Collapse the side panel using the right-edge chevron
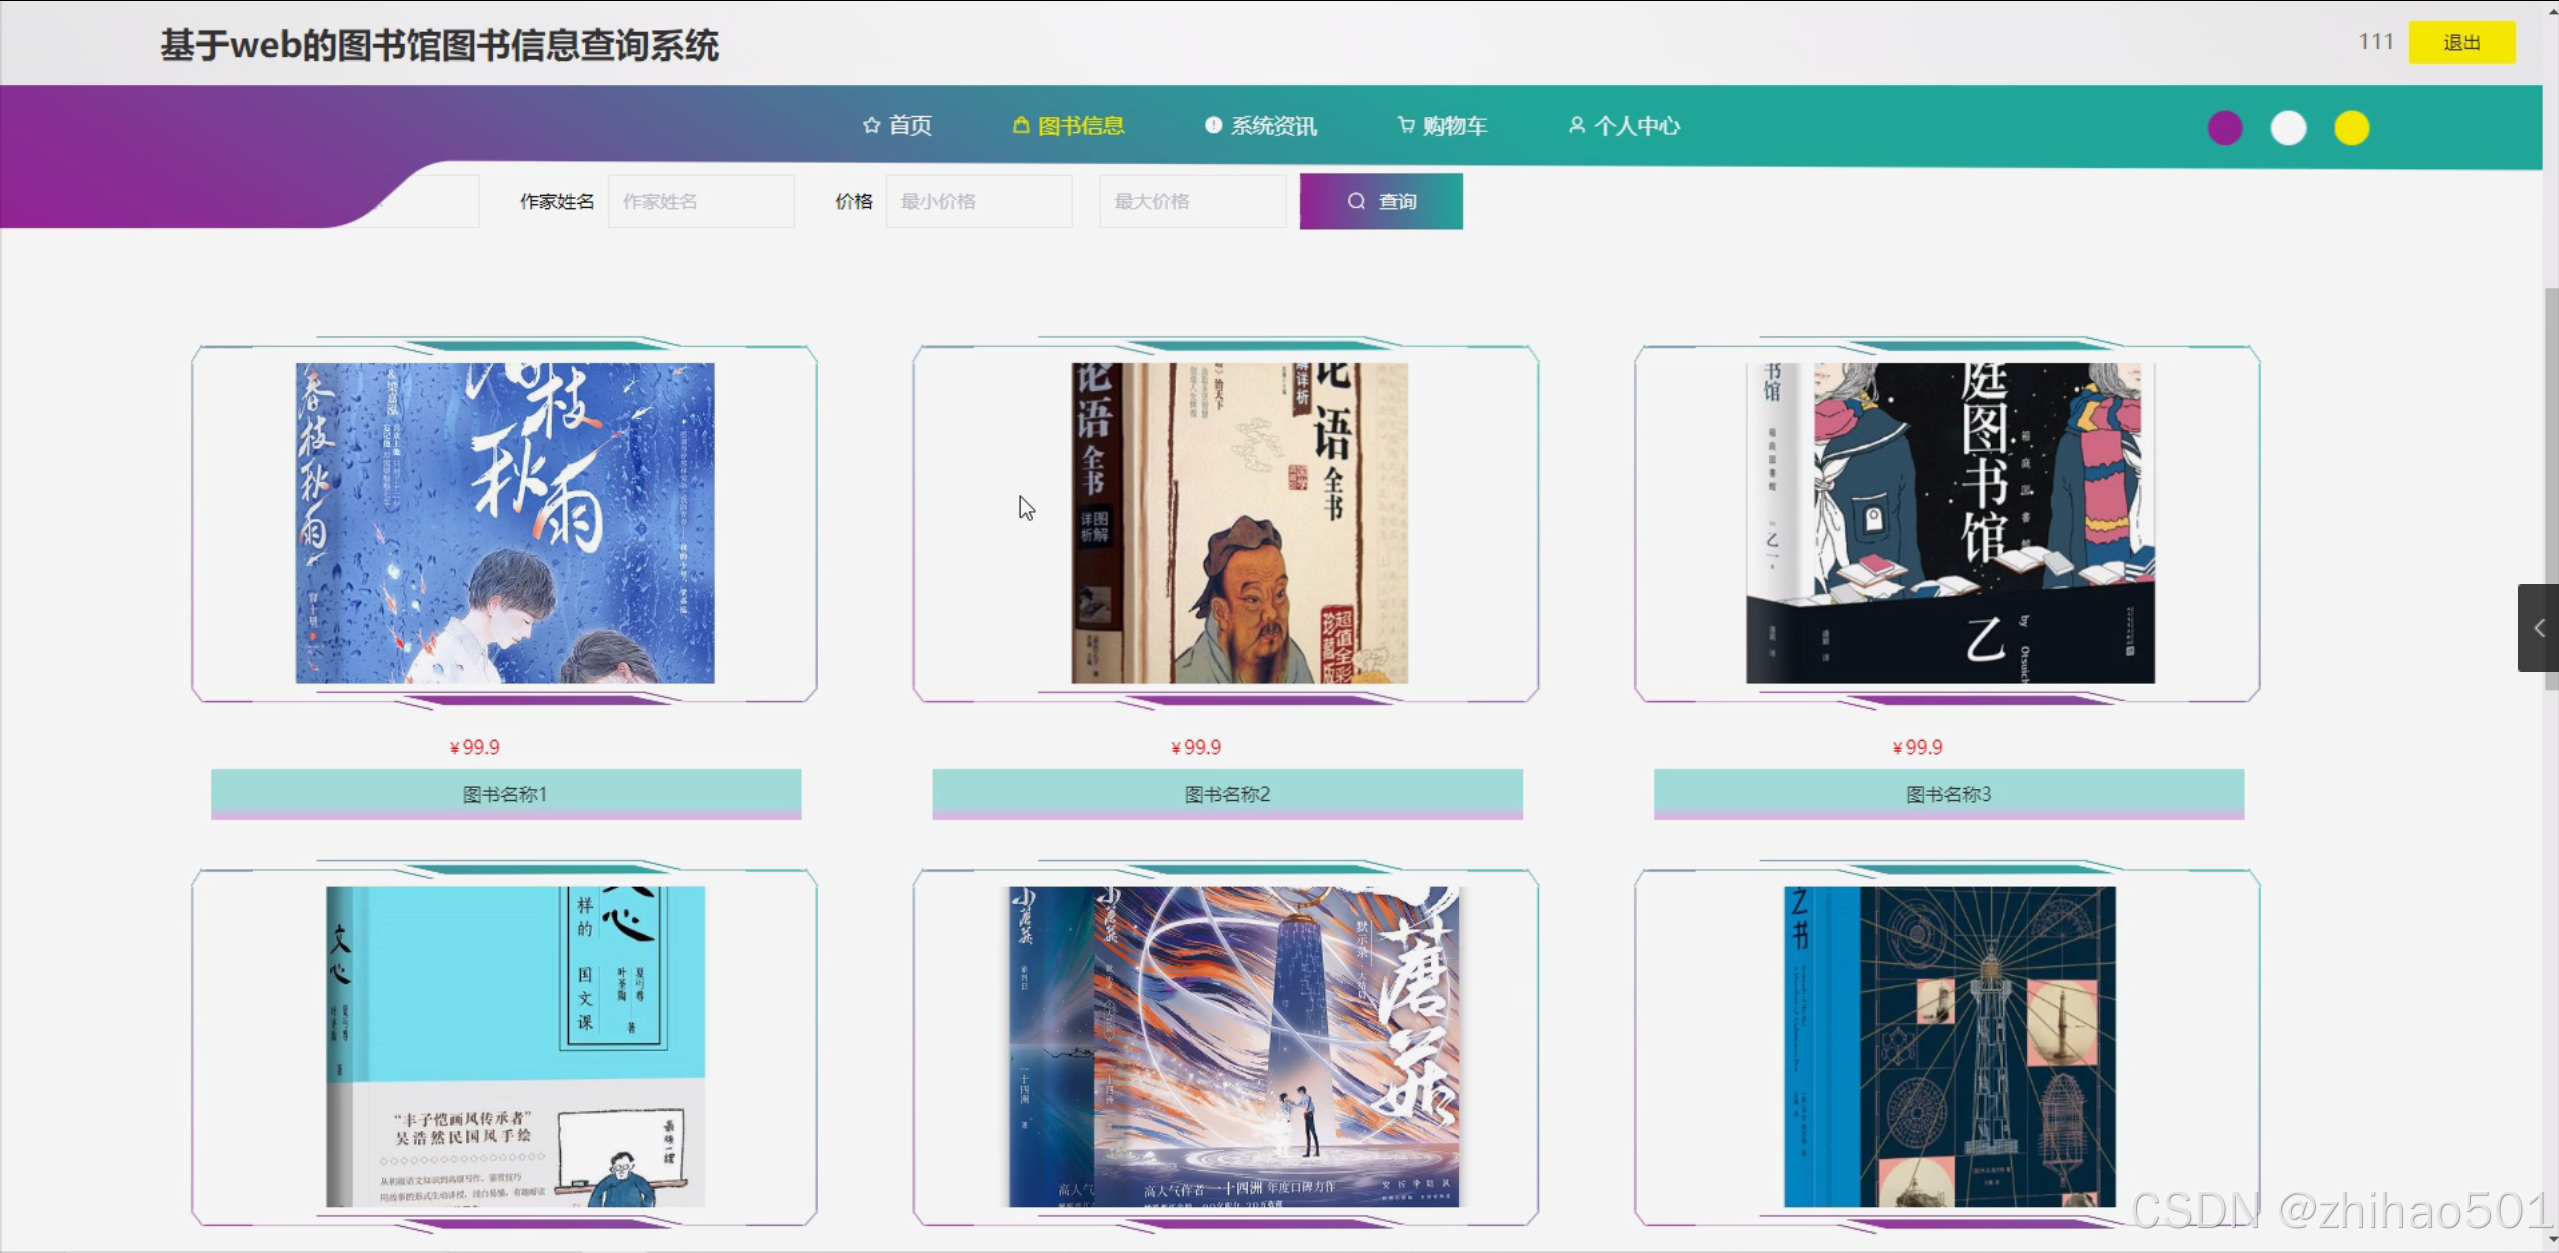The width and height of the screenshot is (2559, 1253). point(2538,628)
